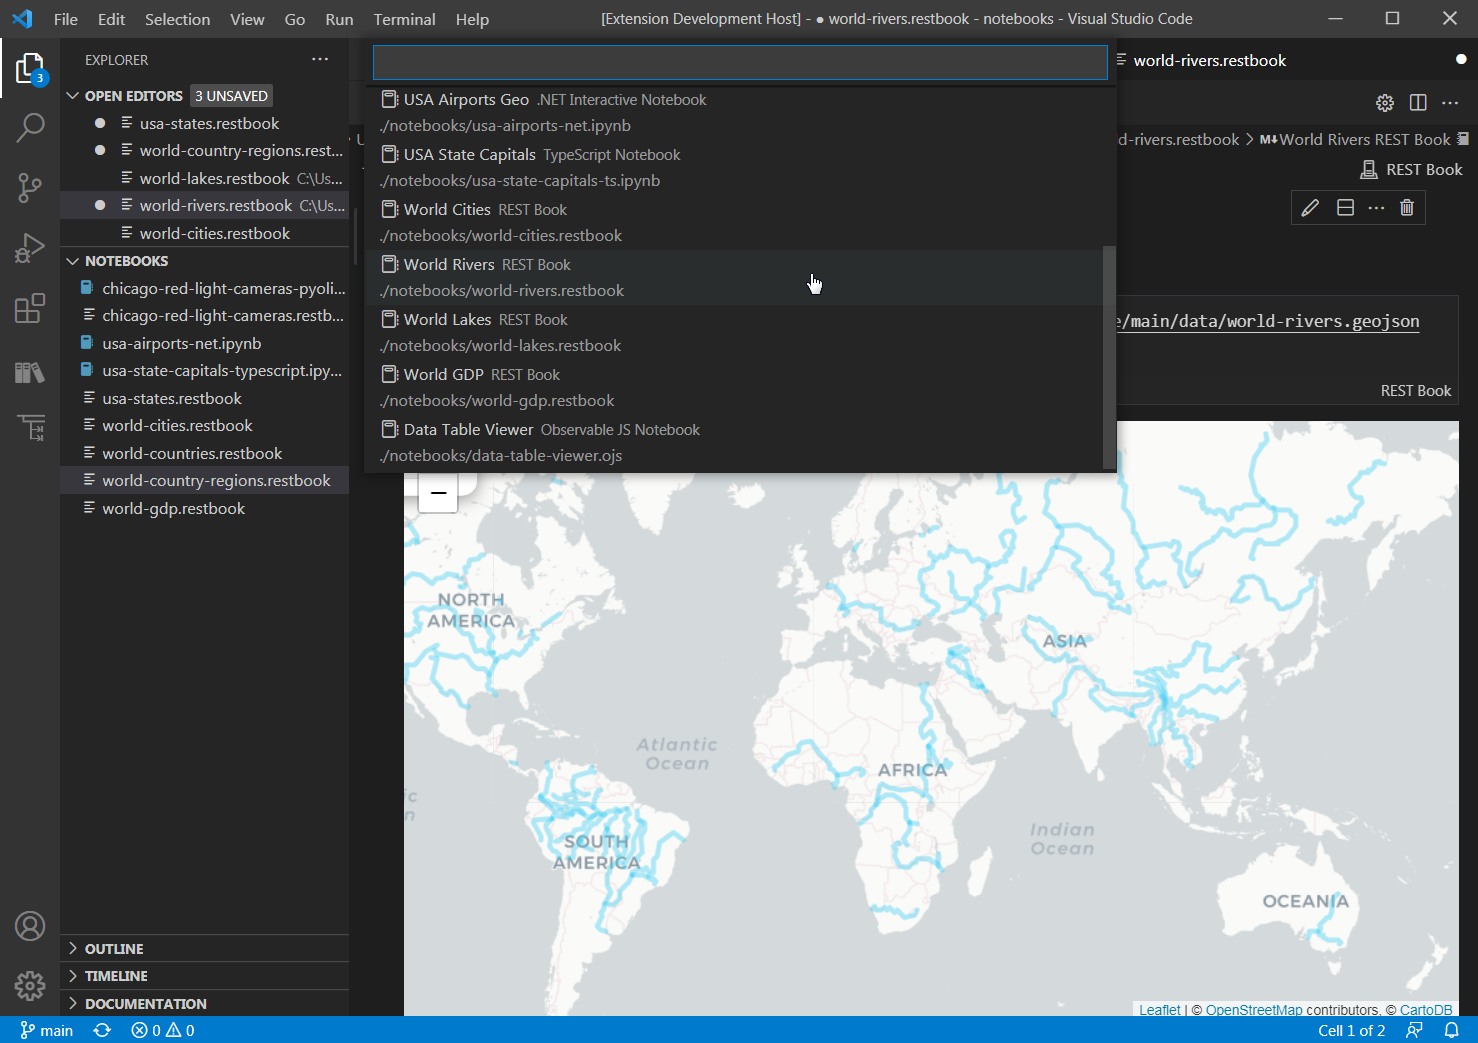Click the edit cell pencil icon
1478x1043 pixels.
click(x=1310, y=208)
